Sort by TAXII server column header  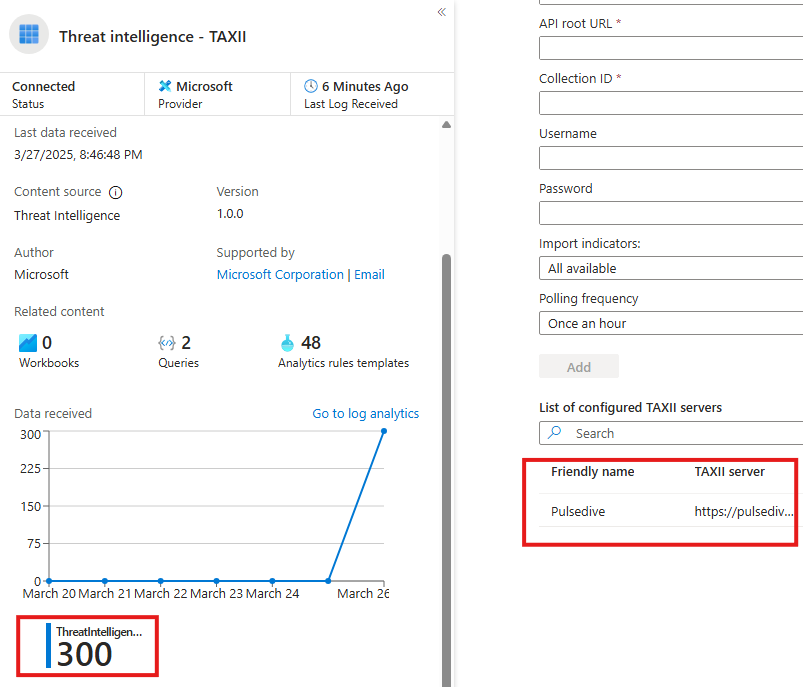coord(729,471)
